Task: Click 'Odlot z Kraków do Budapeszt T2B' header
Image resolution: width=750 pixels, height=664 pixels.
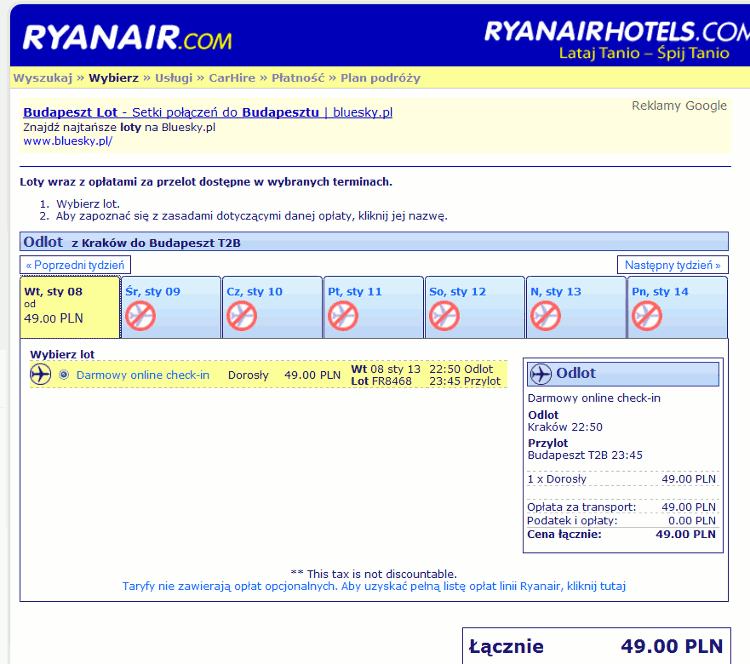Action: [x=374, y=242]
